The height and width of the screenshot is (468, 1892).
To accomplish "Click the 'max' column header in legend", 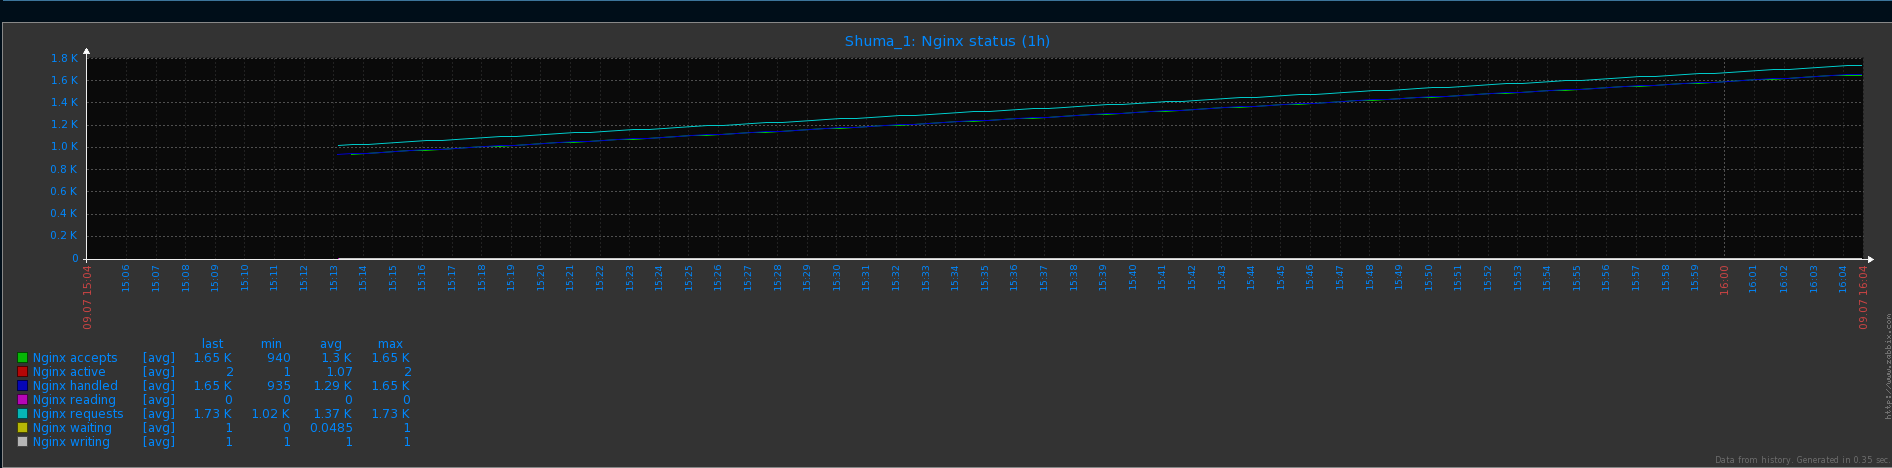I will pyautogui.click(x=390, y=344).
